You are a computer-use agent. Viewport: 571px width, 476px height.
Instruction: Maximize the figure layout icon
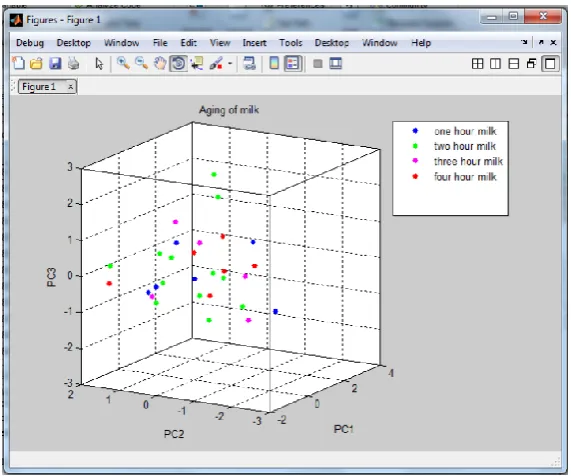(x=550, y=64)
